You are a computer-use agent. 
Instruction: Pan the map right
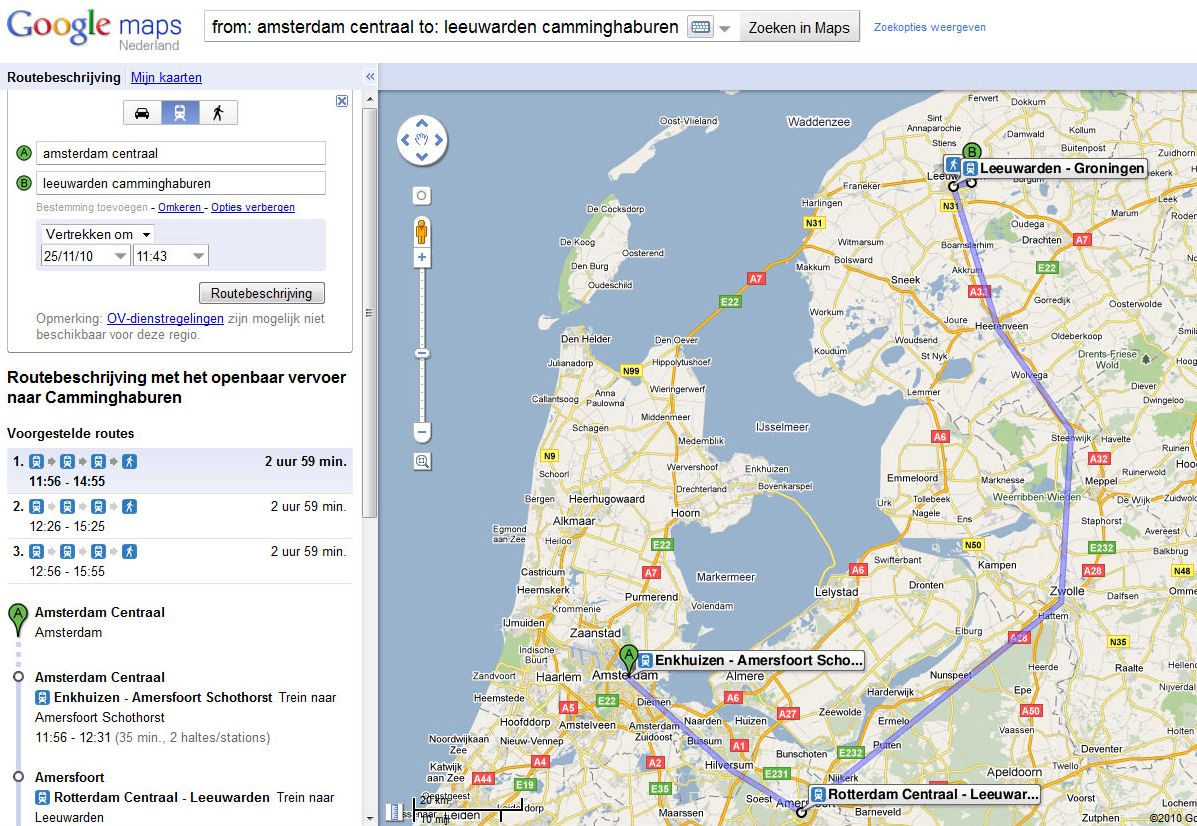pyautogui.click(x=439, y=140)
